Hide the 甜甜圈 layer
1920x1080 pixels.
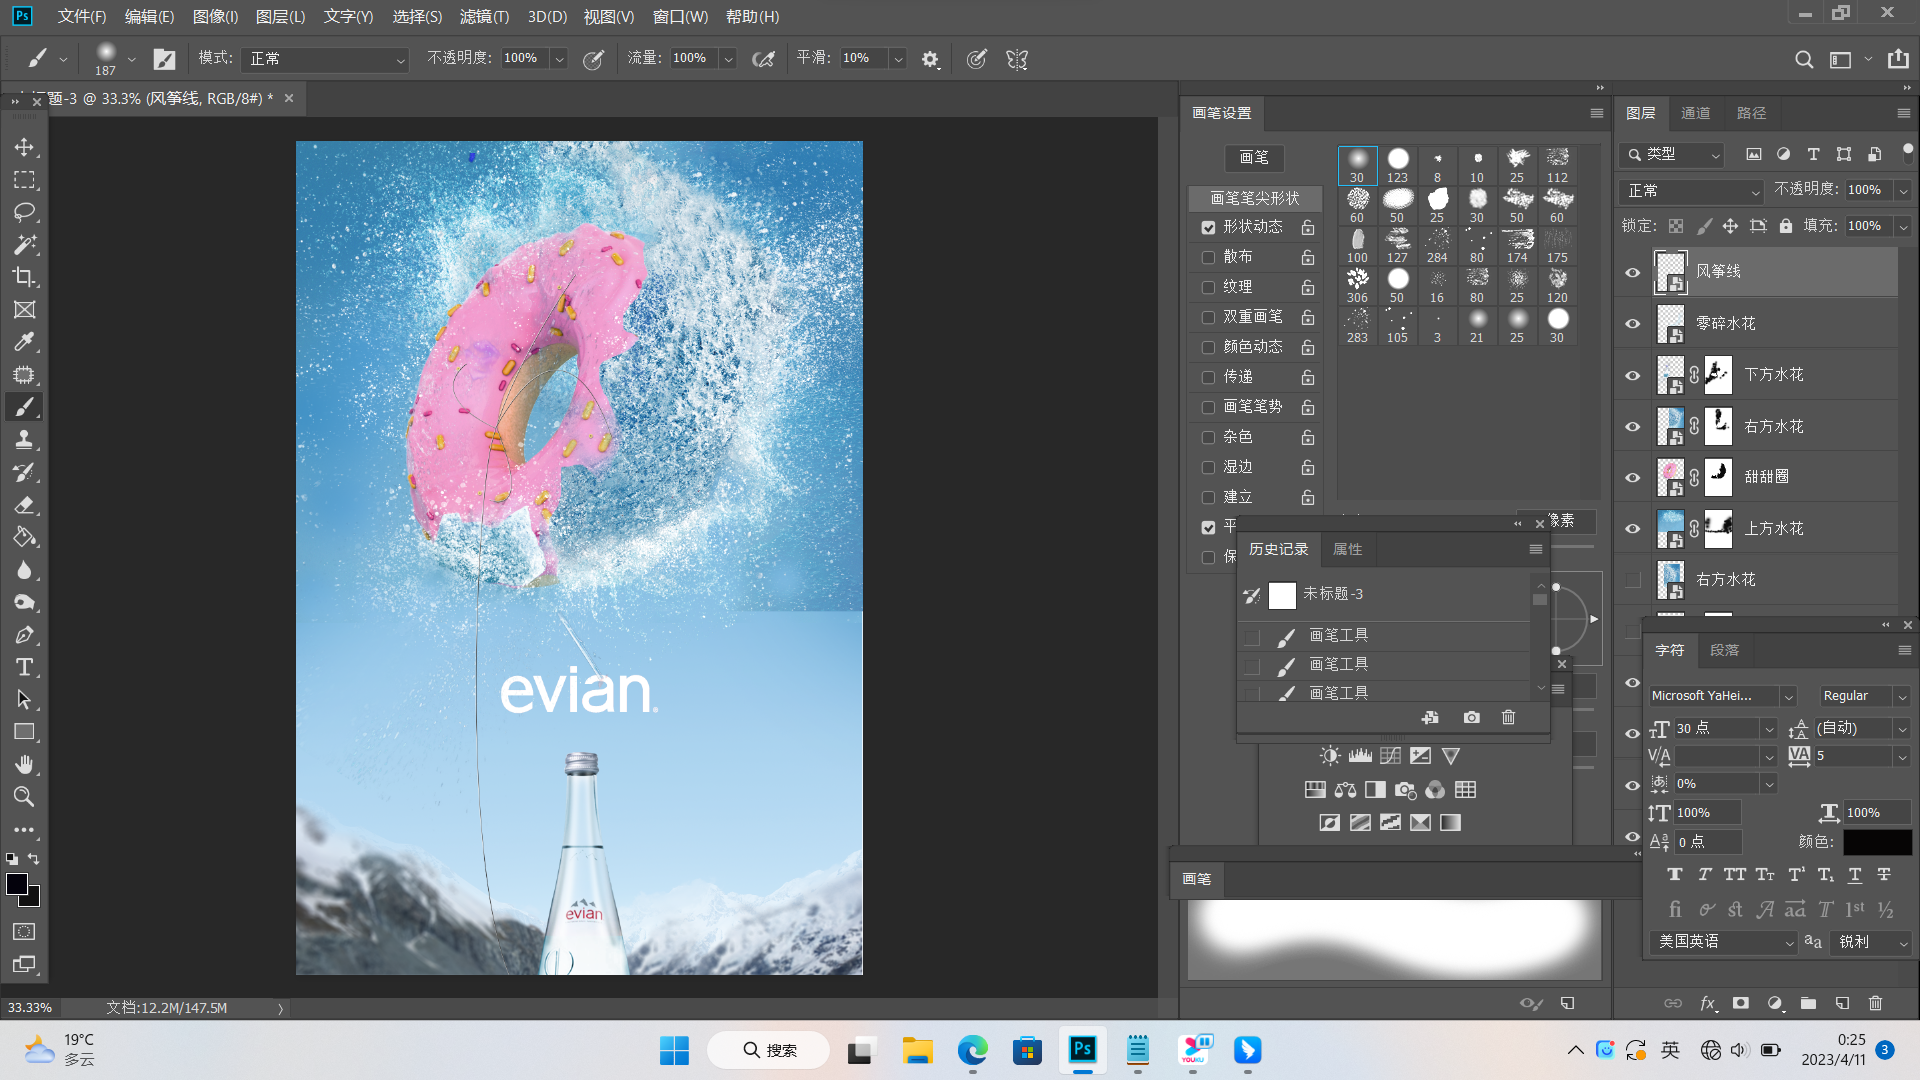coord(1632,478)
